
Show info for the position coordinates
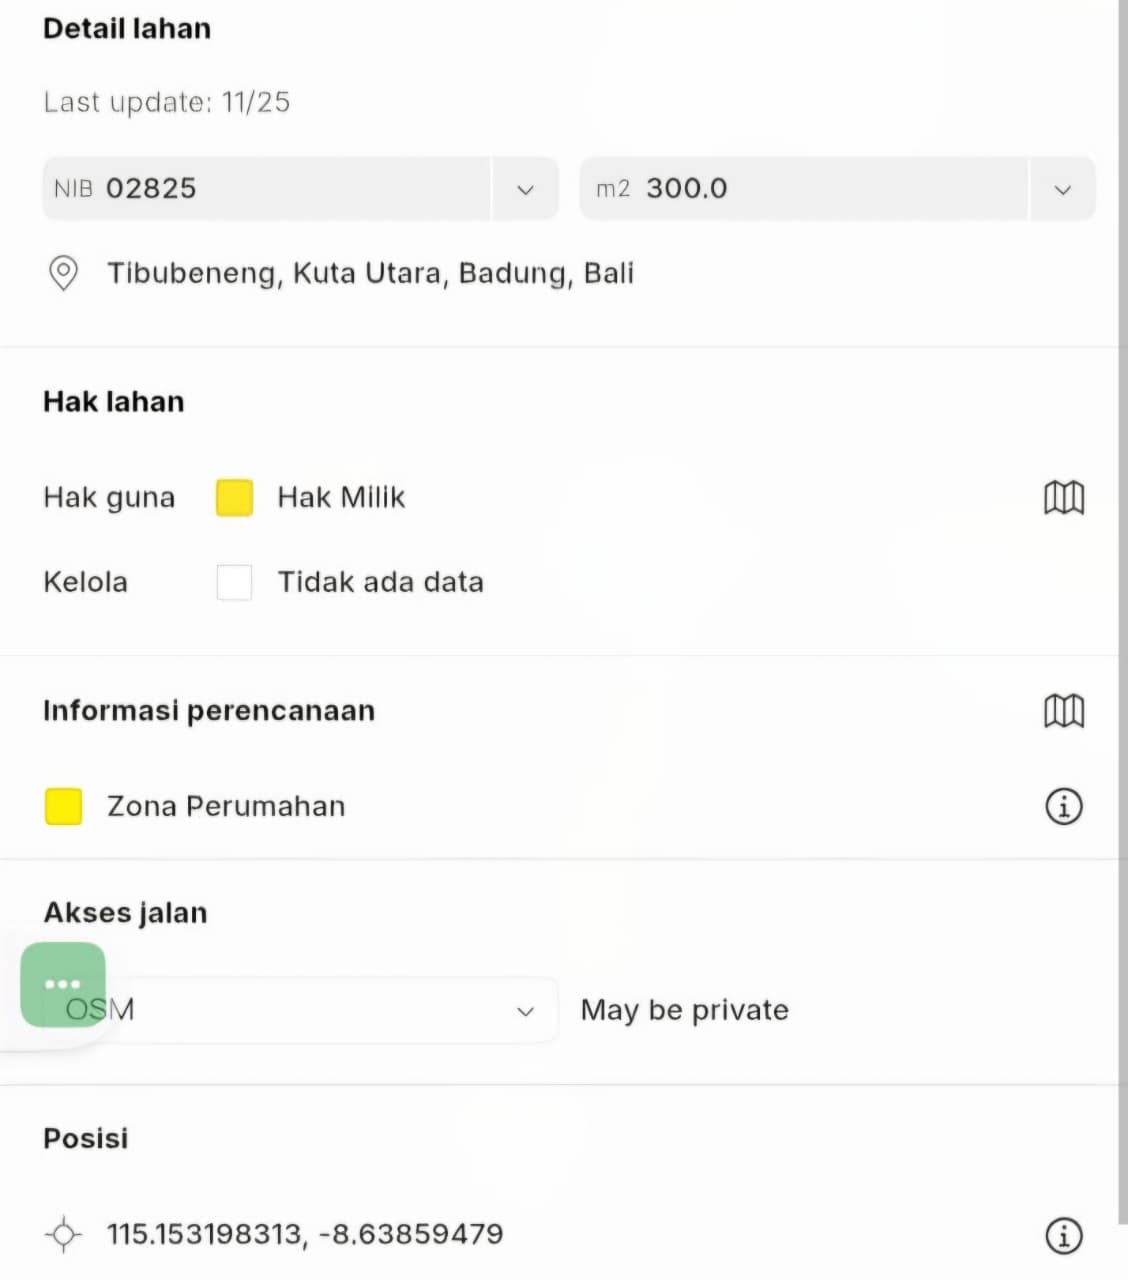tap(1064, 1235)
